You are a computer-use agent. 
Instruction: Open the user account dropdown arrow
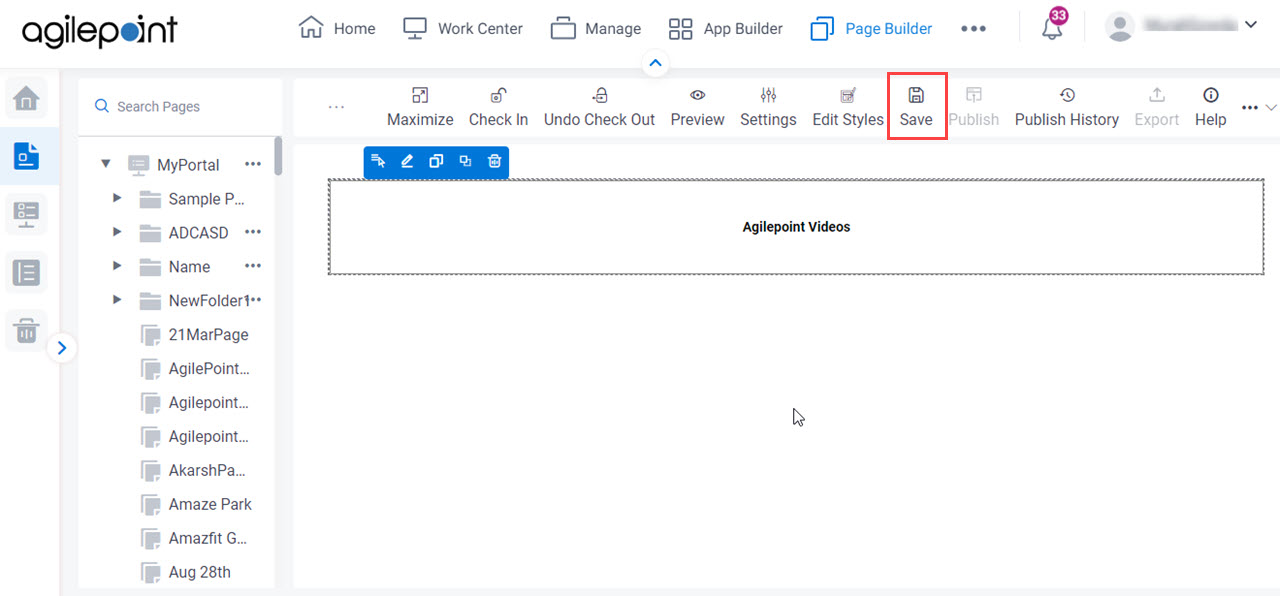point(1250,25)
